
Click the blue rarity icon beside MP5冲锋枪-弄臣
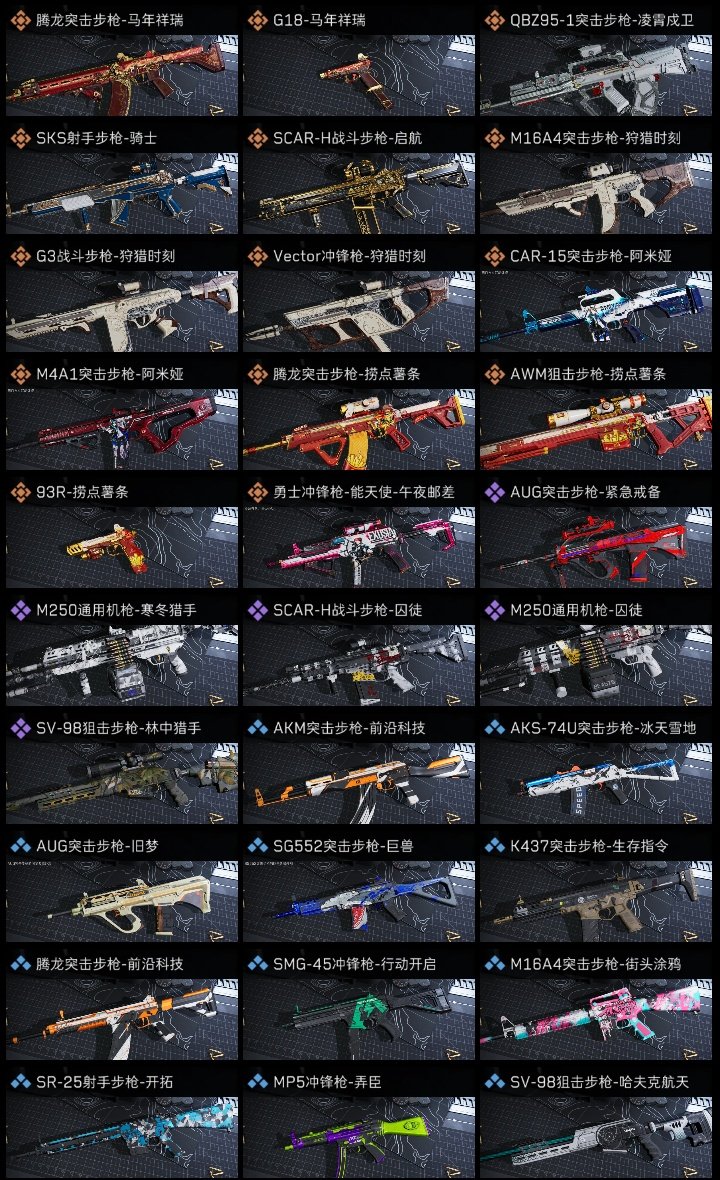click(257, 1081)
